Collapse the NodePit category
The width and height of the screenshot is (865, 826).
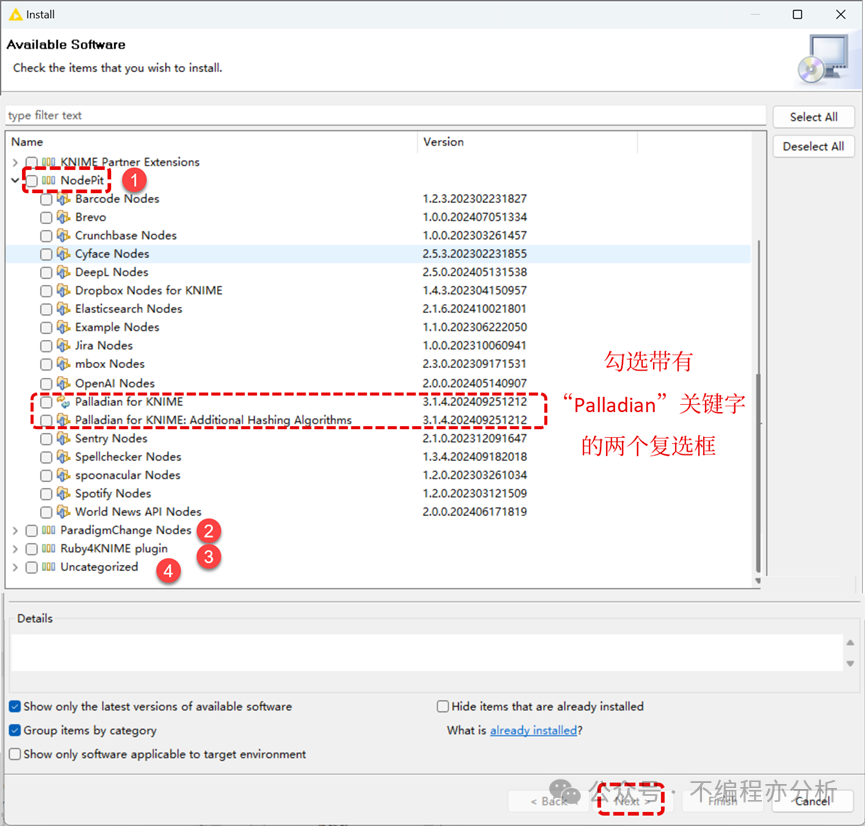tap(15, 180)
